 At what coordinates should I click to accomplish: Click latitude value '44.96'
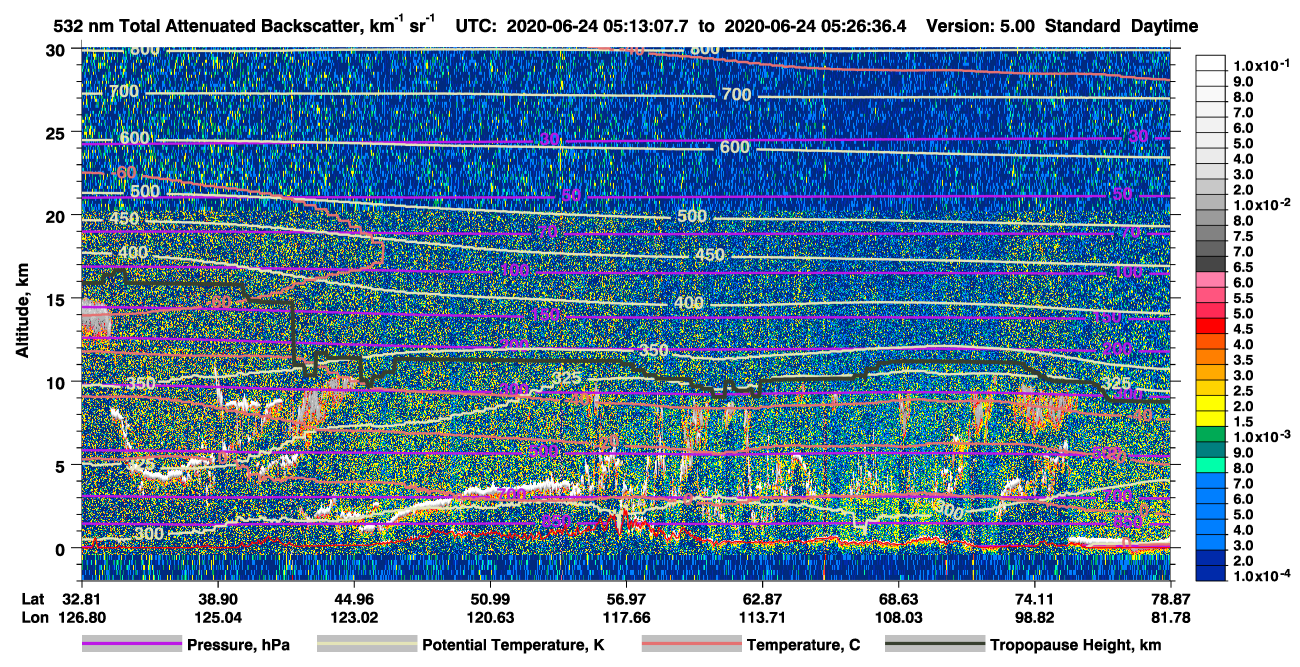pyautogui.click(x=354, y=599)
